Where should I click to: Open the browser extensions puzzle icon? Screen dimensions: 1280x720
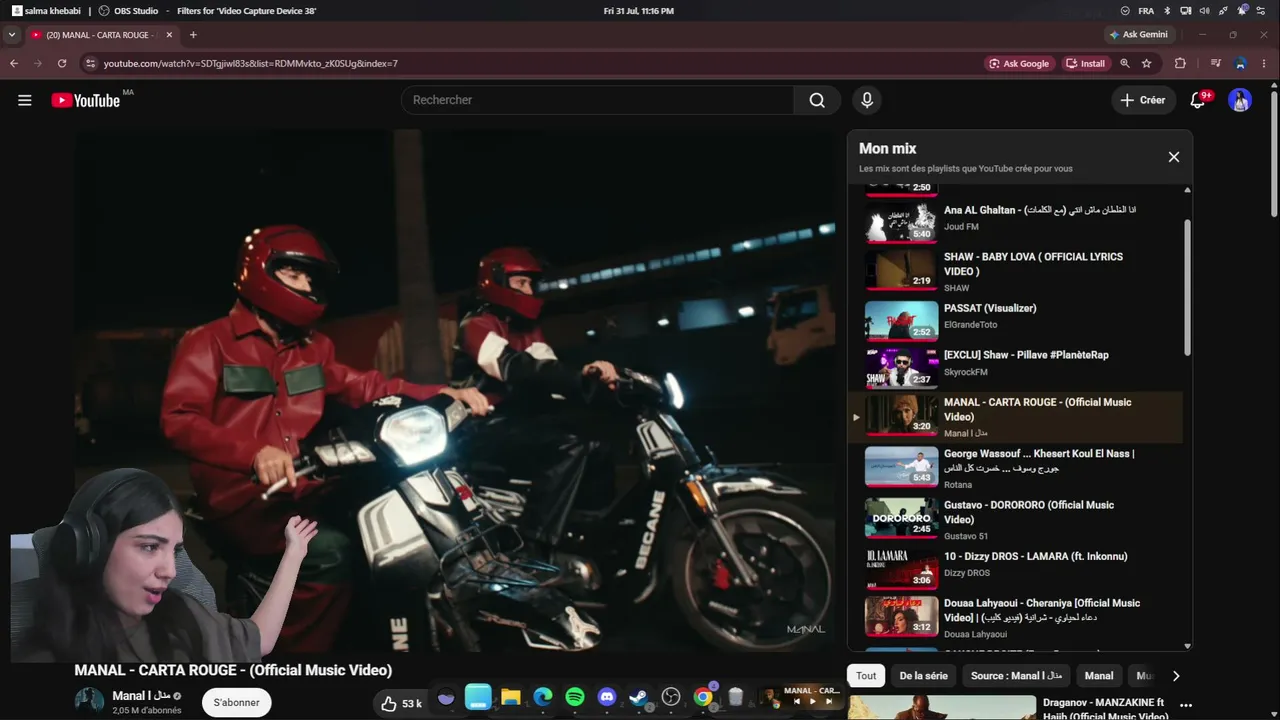point(1180,63)
